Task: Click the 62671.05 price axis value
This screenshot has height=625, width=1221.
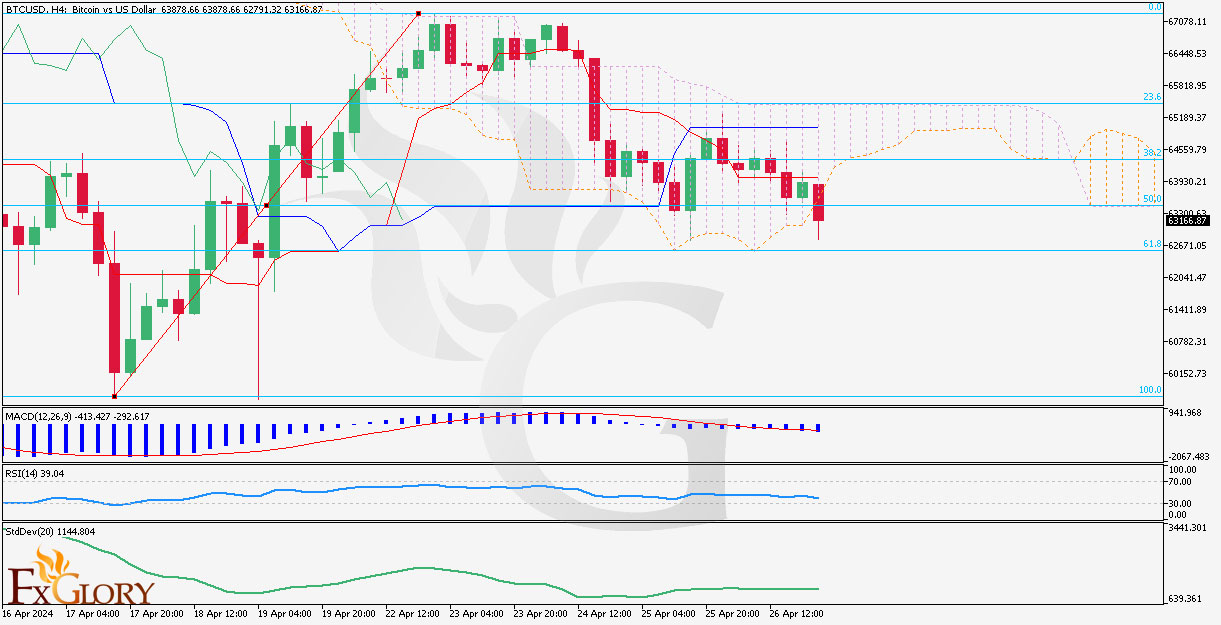Action: (x=1187, y=245)
